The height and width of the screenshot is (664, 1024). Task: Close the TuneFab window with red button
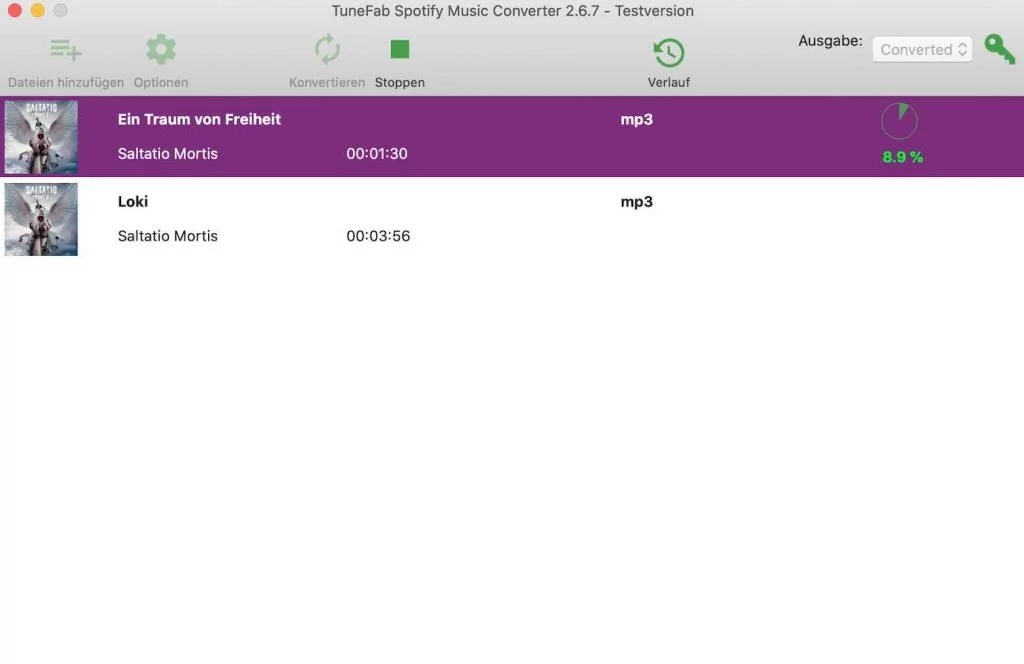[14, 10]
